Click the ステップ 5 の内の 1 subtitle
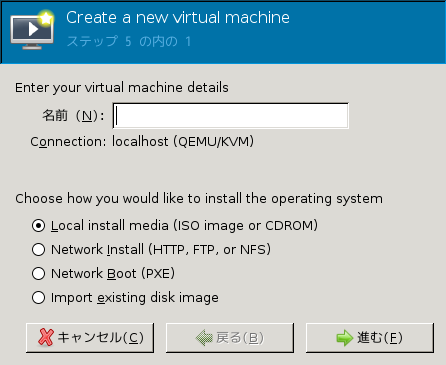This screenshot has width=446, height=365. tap(129, 41)
